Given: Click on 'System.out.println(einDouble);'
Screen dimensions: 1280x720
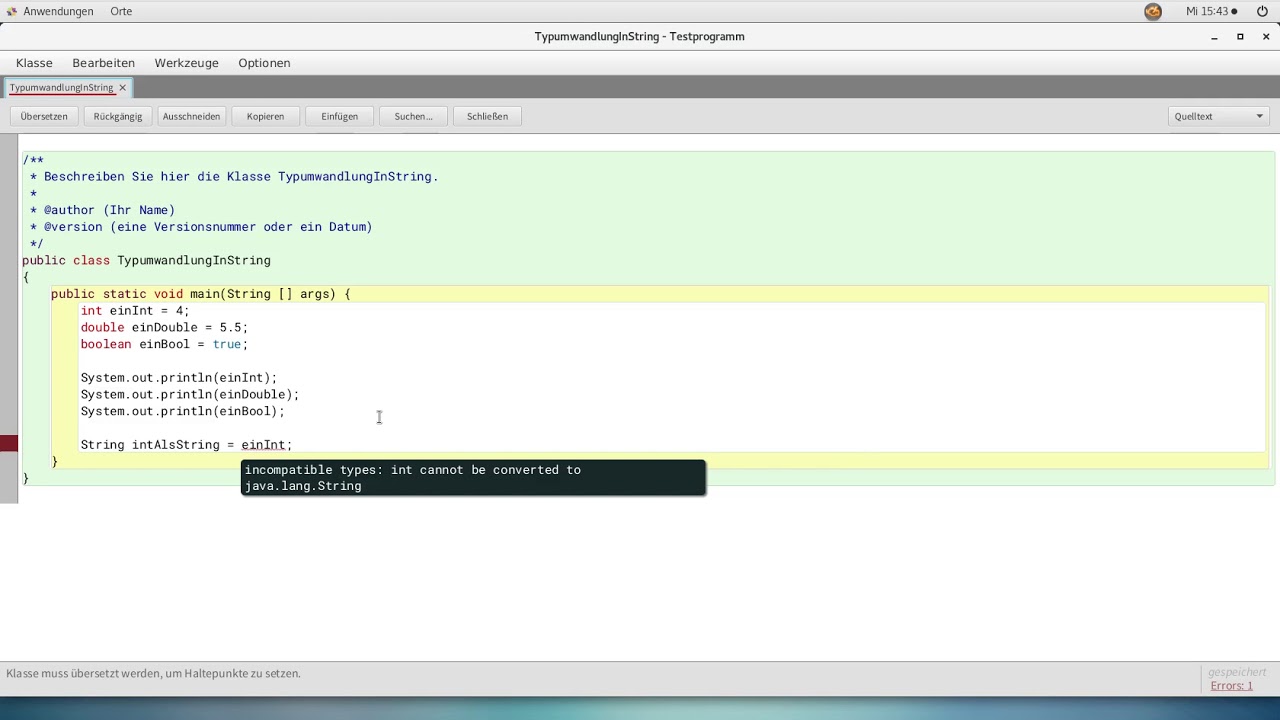Looking at the screenshot, I should (190, 395).
